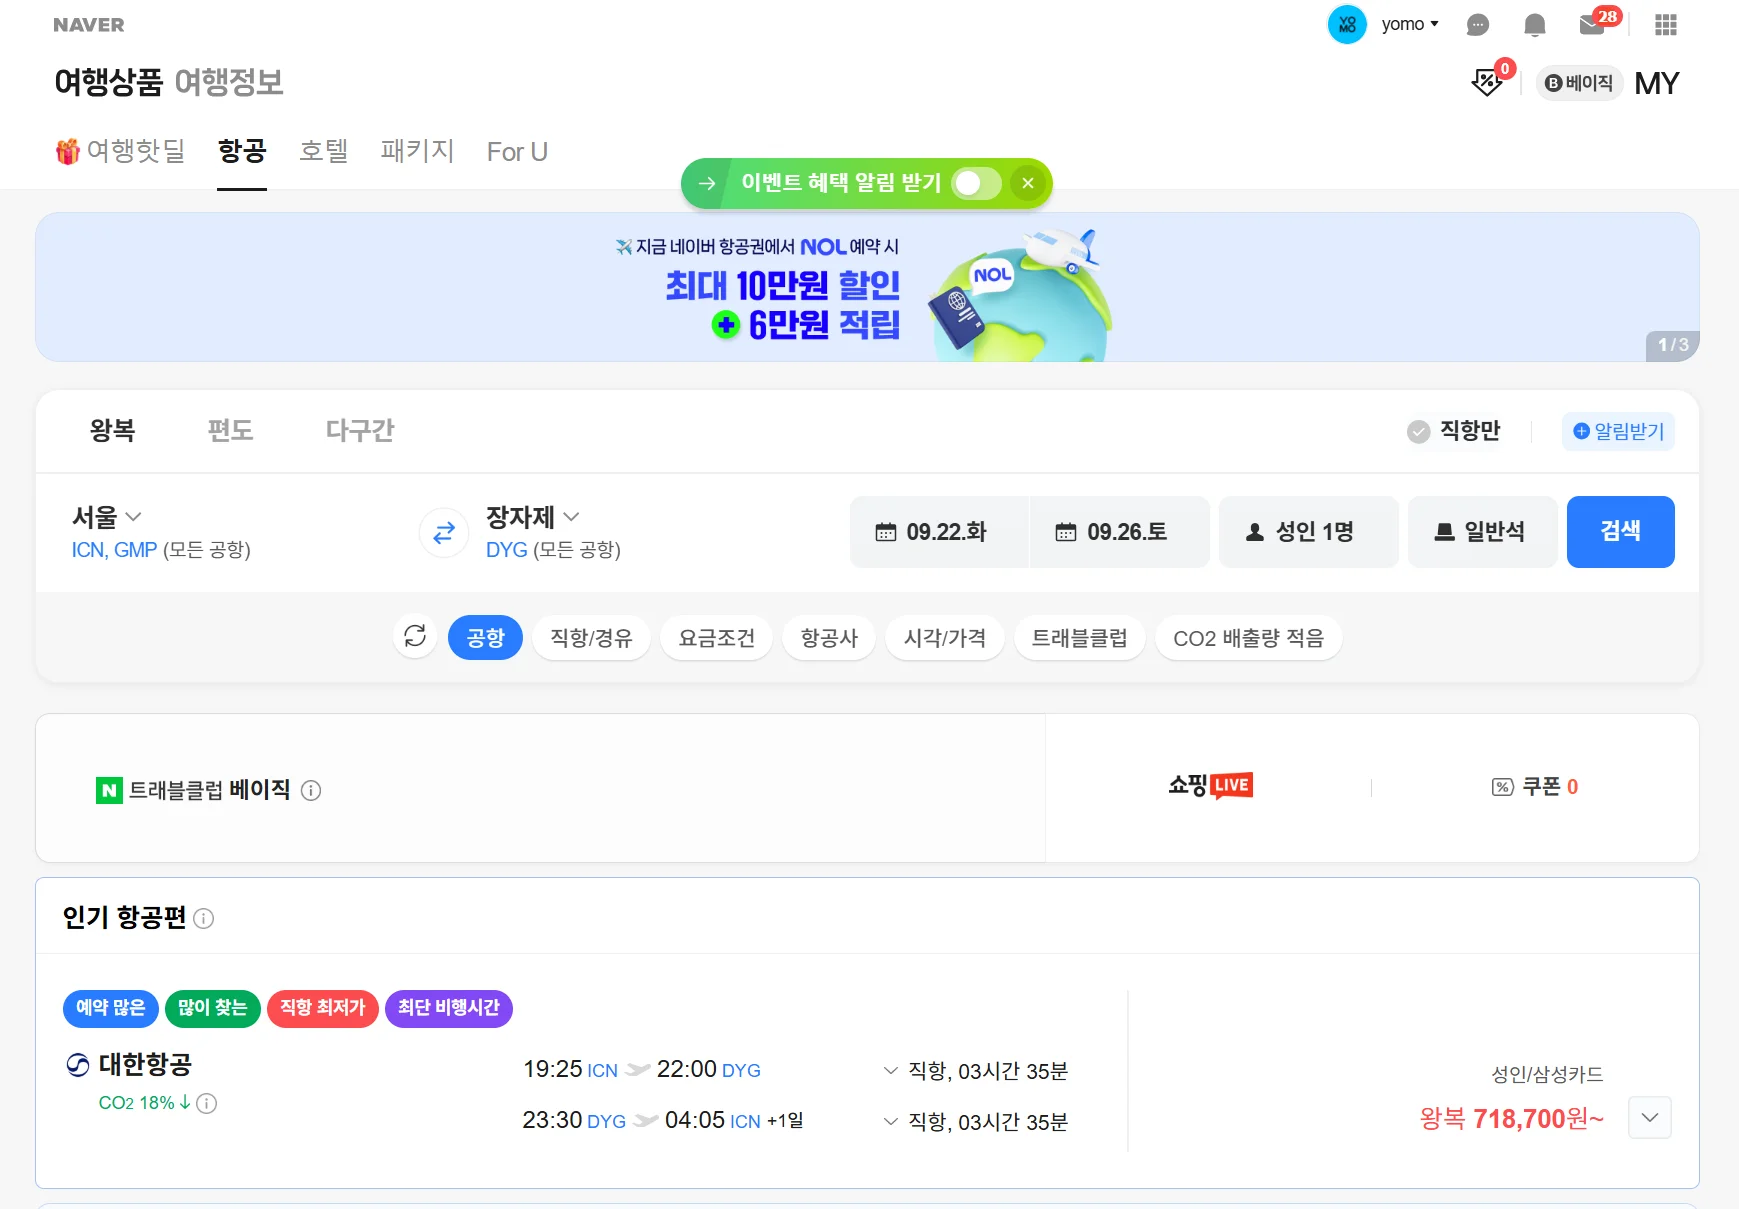This screenshot has height=1209, width=1739.
Task: Open the notifications bell icon
Action: coord(1534,25)
